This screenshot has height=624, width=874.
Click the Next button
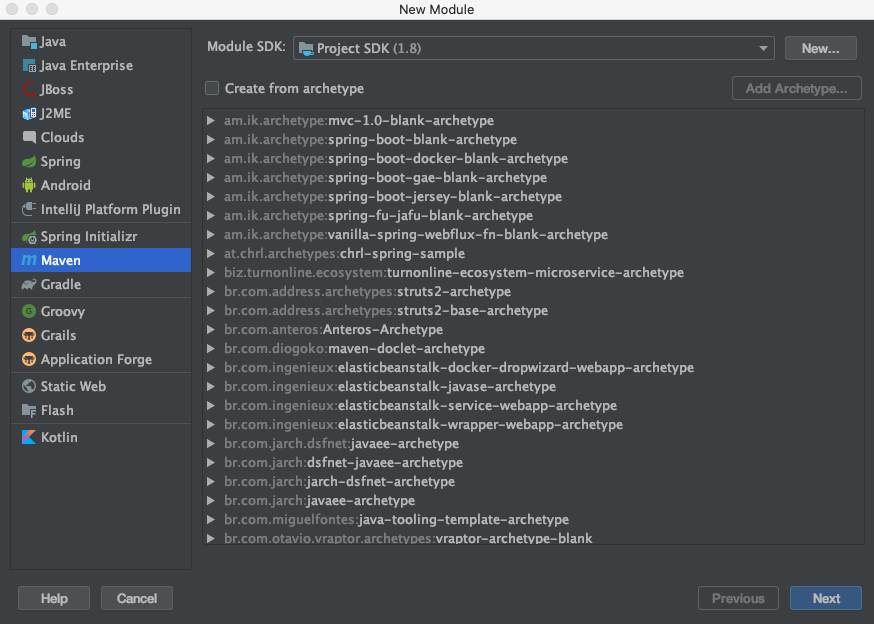coord(826,598)
